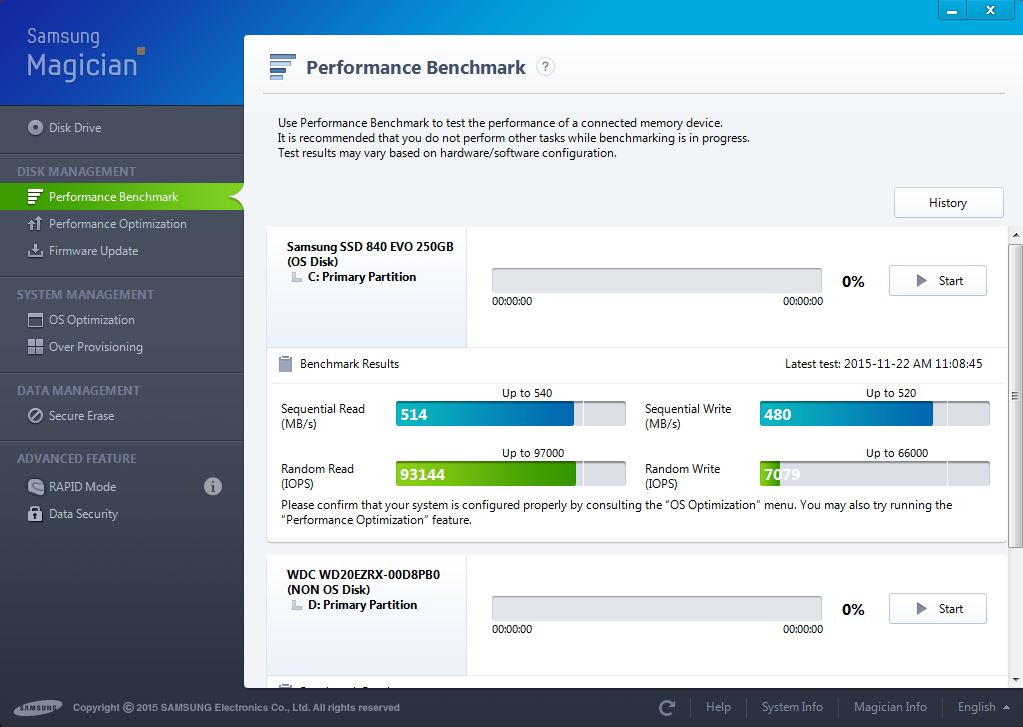This screenshot has height=727, width=1023.
Task: Open Performance Optimization
Action: pyautogui.click(x=117, y=224)
